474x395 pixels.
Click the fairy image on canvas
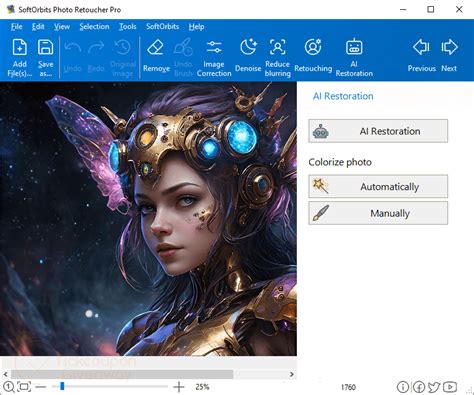pos(148,219)
